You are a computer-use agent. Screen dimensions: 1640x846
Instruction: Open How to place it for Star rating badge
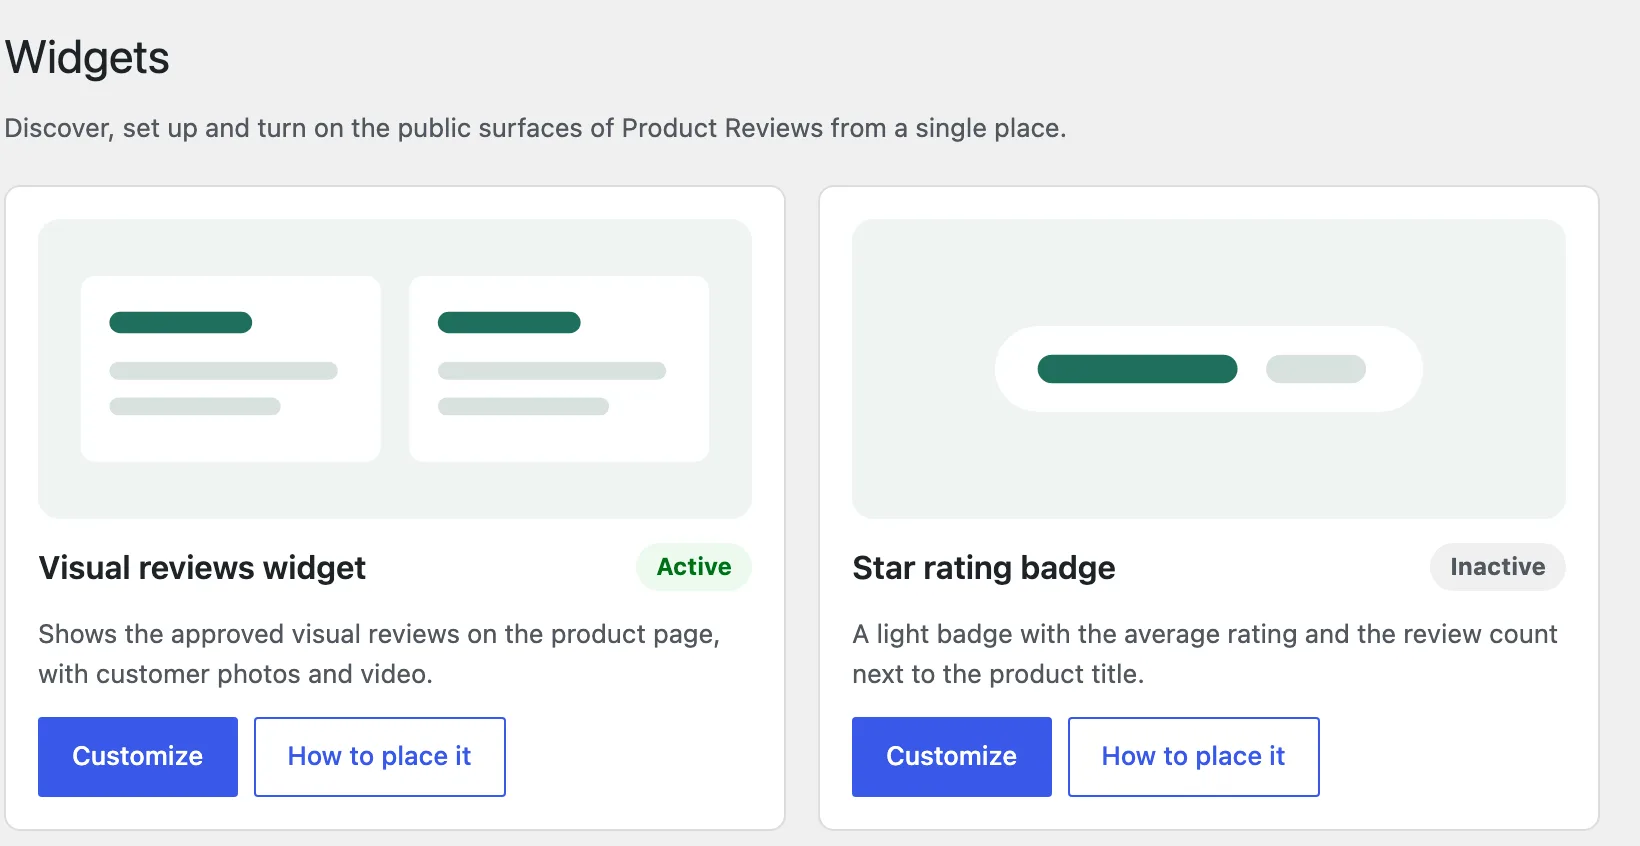(1194, 757)
